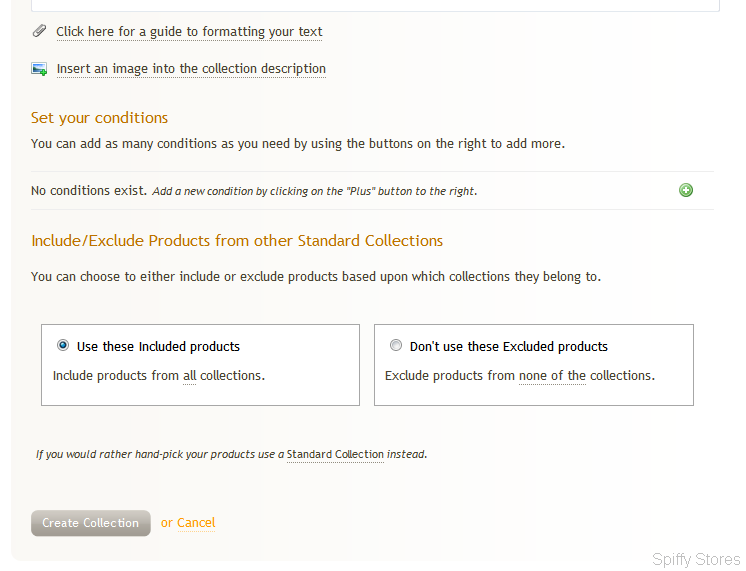The image size is (746, 571).
Task: Click the Cancel link
Action: coord(196,523)
